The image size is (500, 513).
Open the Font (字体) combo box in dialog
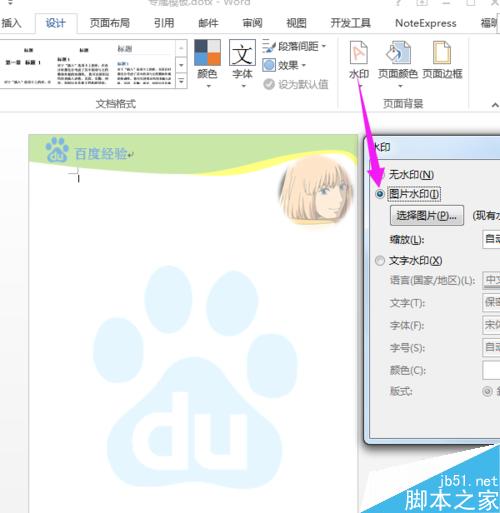pos(491,325)
